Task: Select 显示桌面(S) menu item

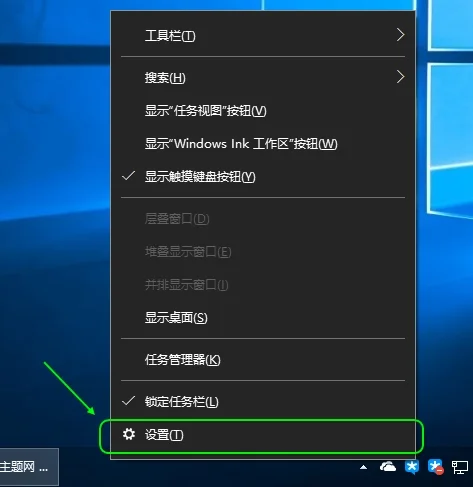Action: (263, 318)
